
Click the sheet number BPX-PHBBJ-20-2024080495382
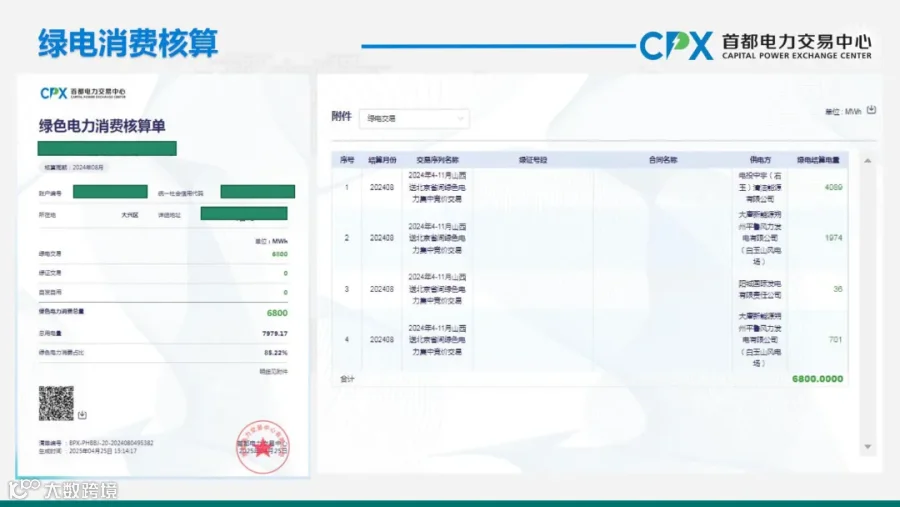[111, 443]
